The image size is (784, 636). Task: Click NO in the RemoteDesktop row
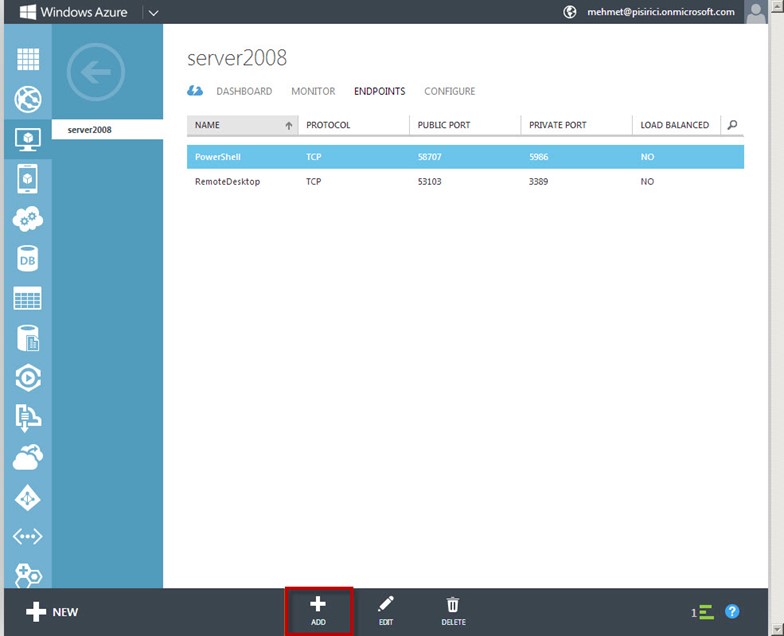click(647, 182)
